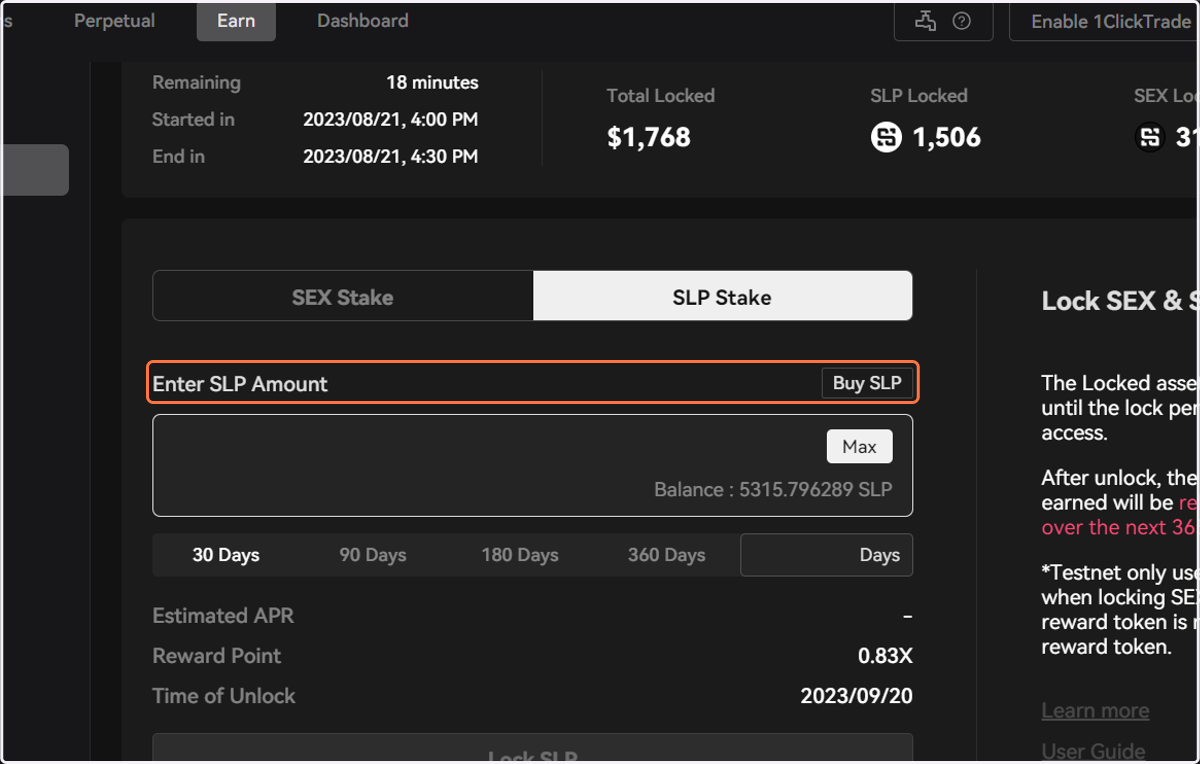Click the Total Locked value $1,768

pos(649,137)
